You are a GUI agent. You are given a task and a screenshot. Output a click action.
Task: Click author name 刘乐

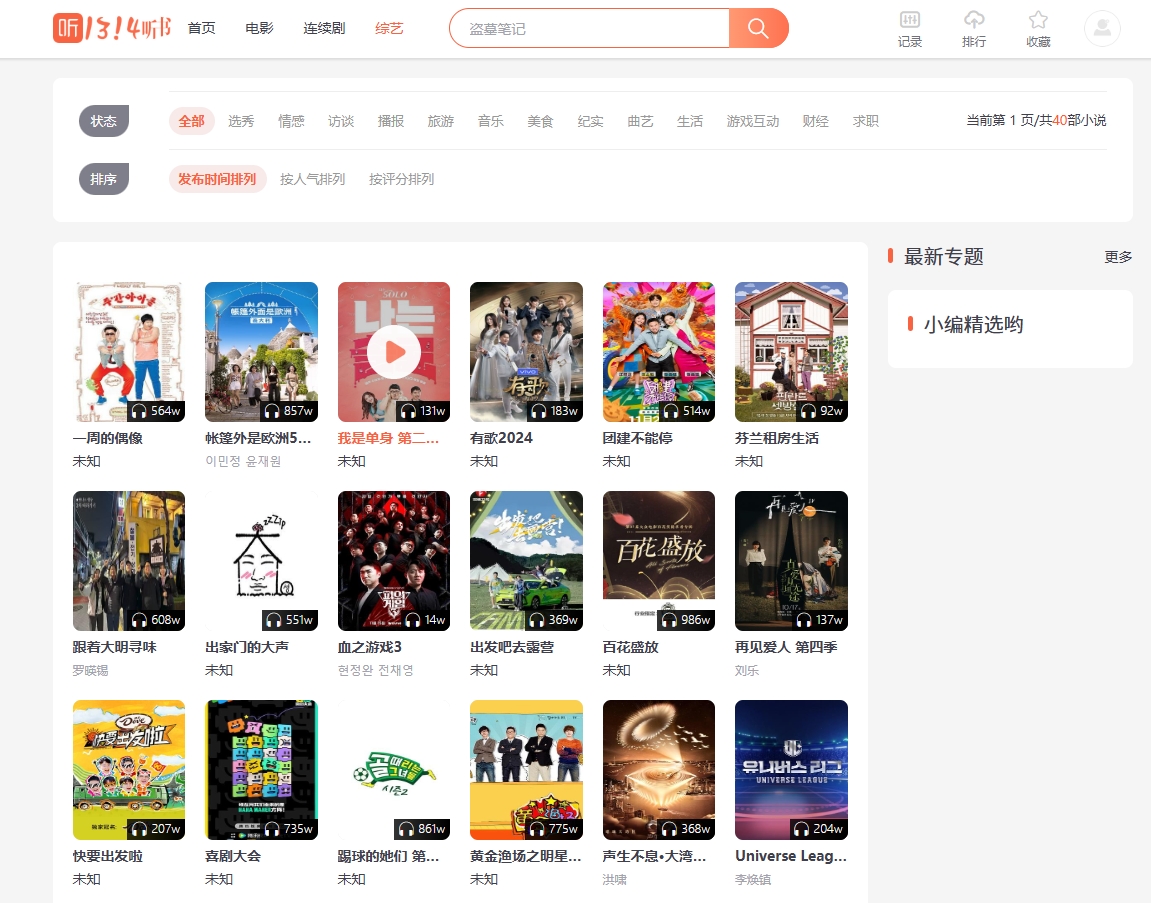click(x=747, y=670)
